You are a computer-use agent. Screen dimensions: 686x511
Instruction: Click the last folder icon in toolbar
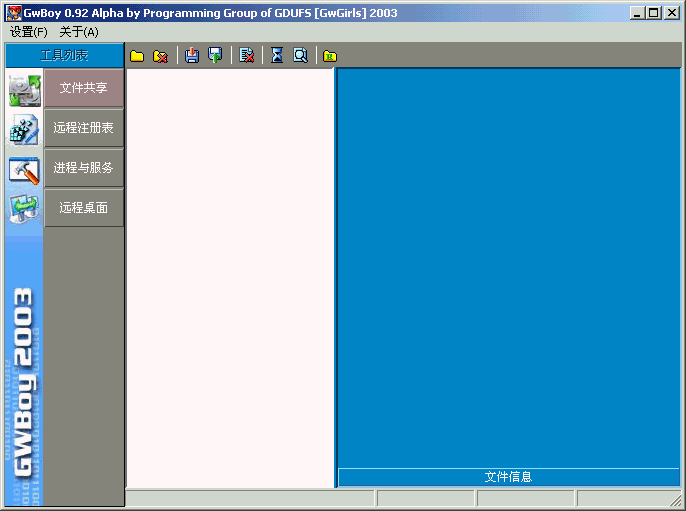pos(330,56)
